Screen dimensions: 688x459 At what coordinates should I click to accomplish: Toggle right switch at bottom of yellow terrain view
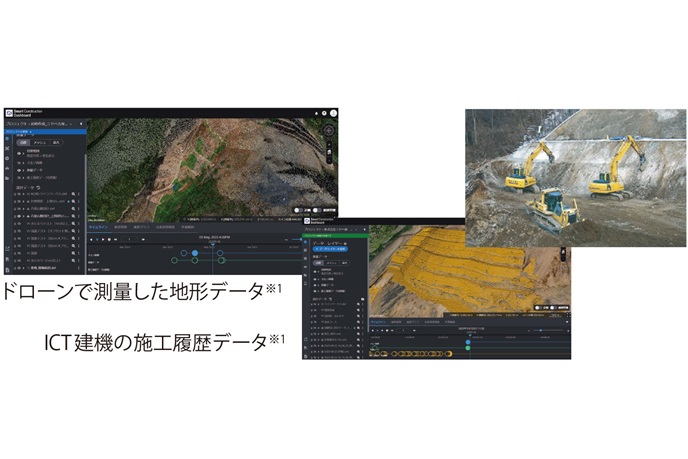click(x=553, y=307)
